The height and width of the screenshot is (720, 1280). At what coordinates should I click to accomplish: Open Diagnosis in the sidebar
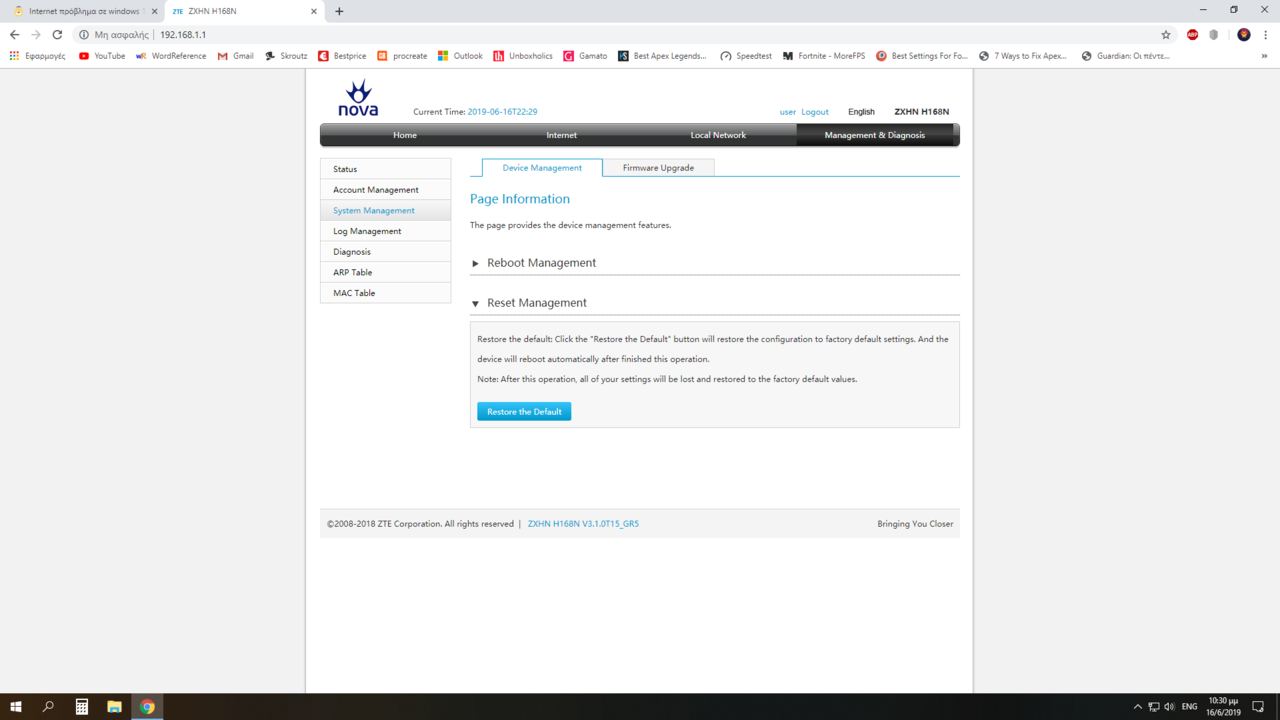[x=385, y=252]
